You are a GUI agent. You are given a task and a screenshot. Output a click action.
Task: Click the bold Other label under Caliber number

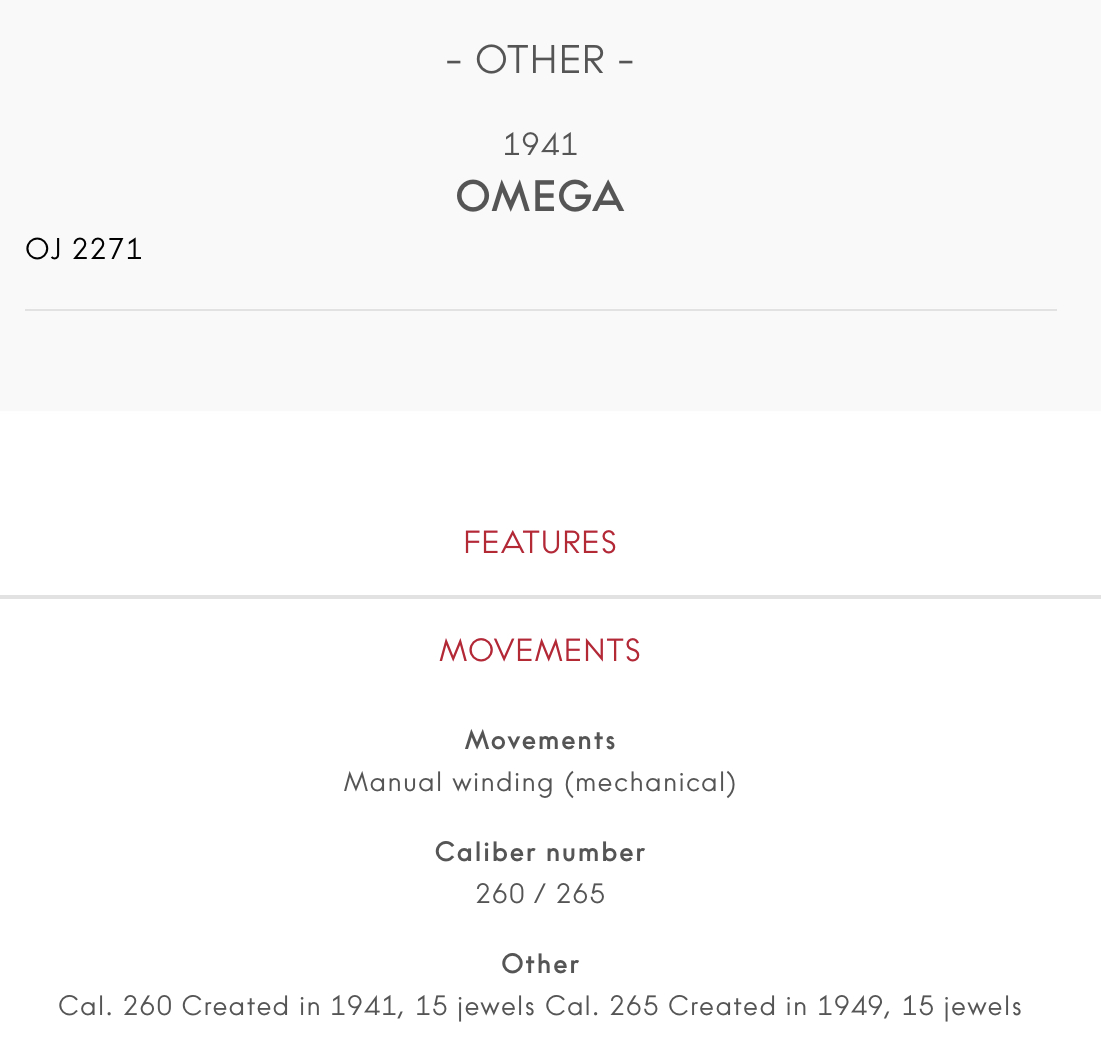pyautogui.click(x=540, y=964)
